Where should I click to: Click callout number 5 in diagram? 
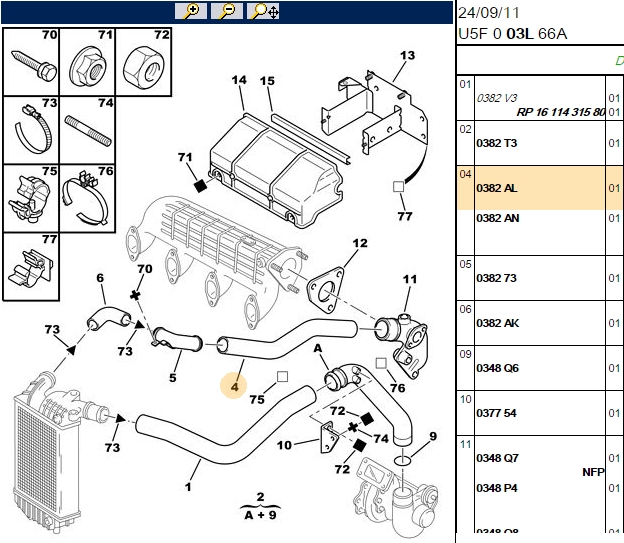tap(172, 377)
